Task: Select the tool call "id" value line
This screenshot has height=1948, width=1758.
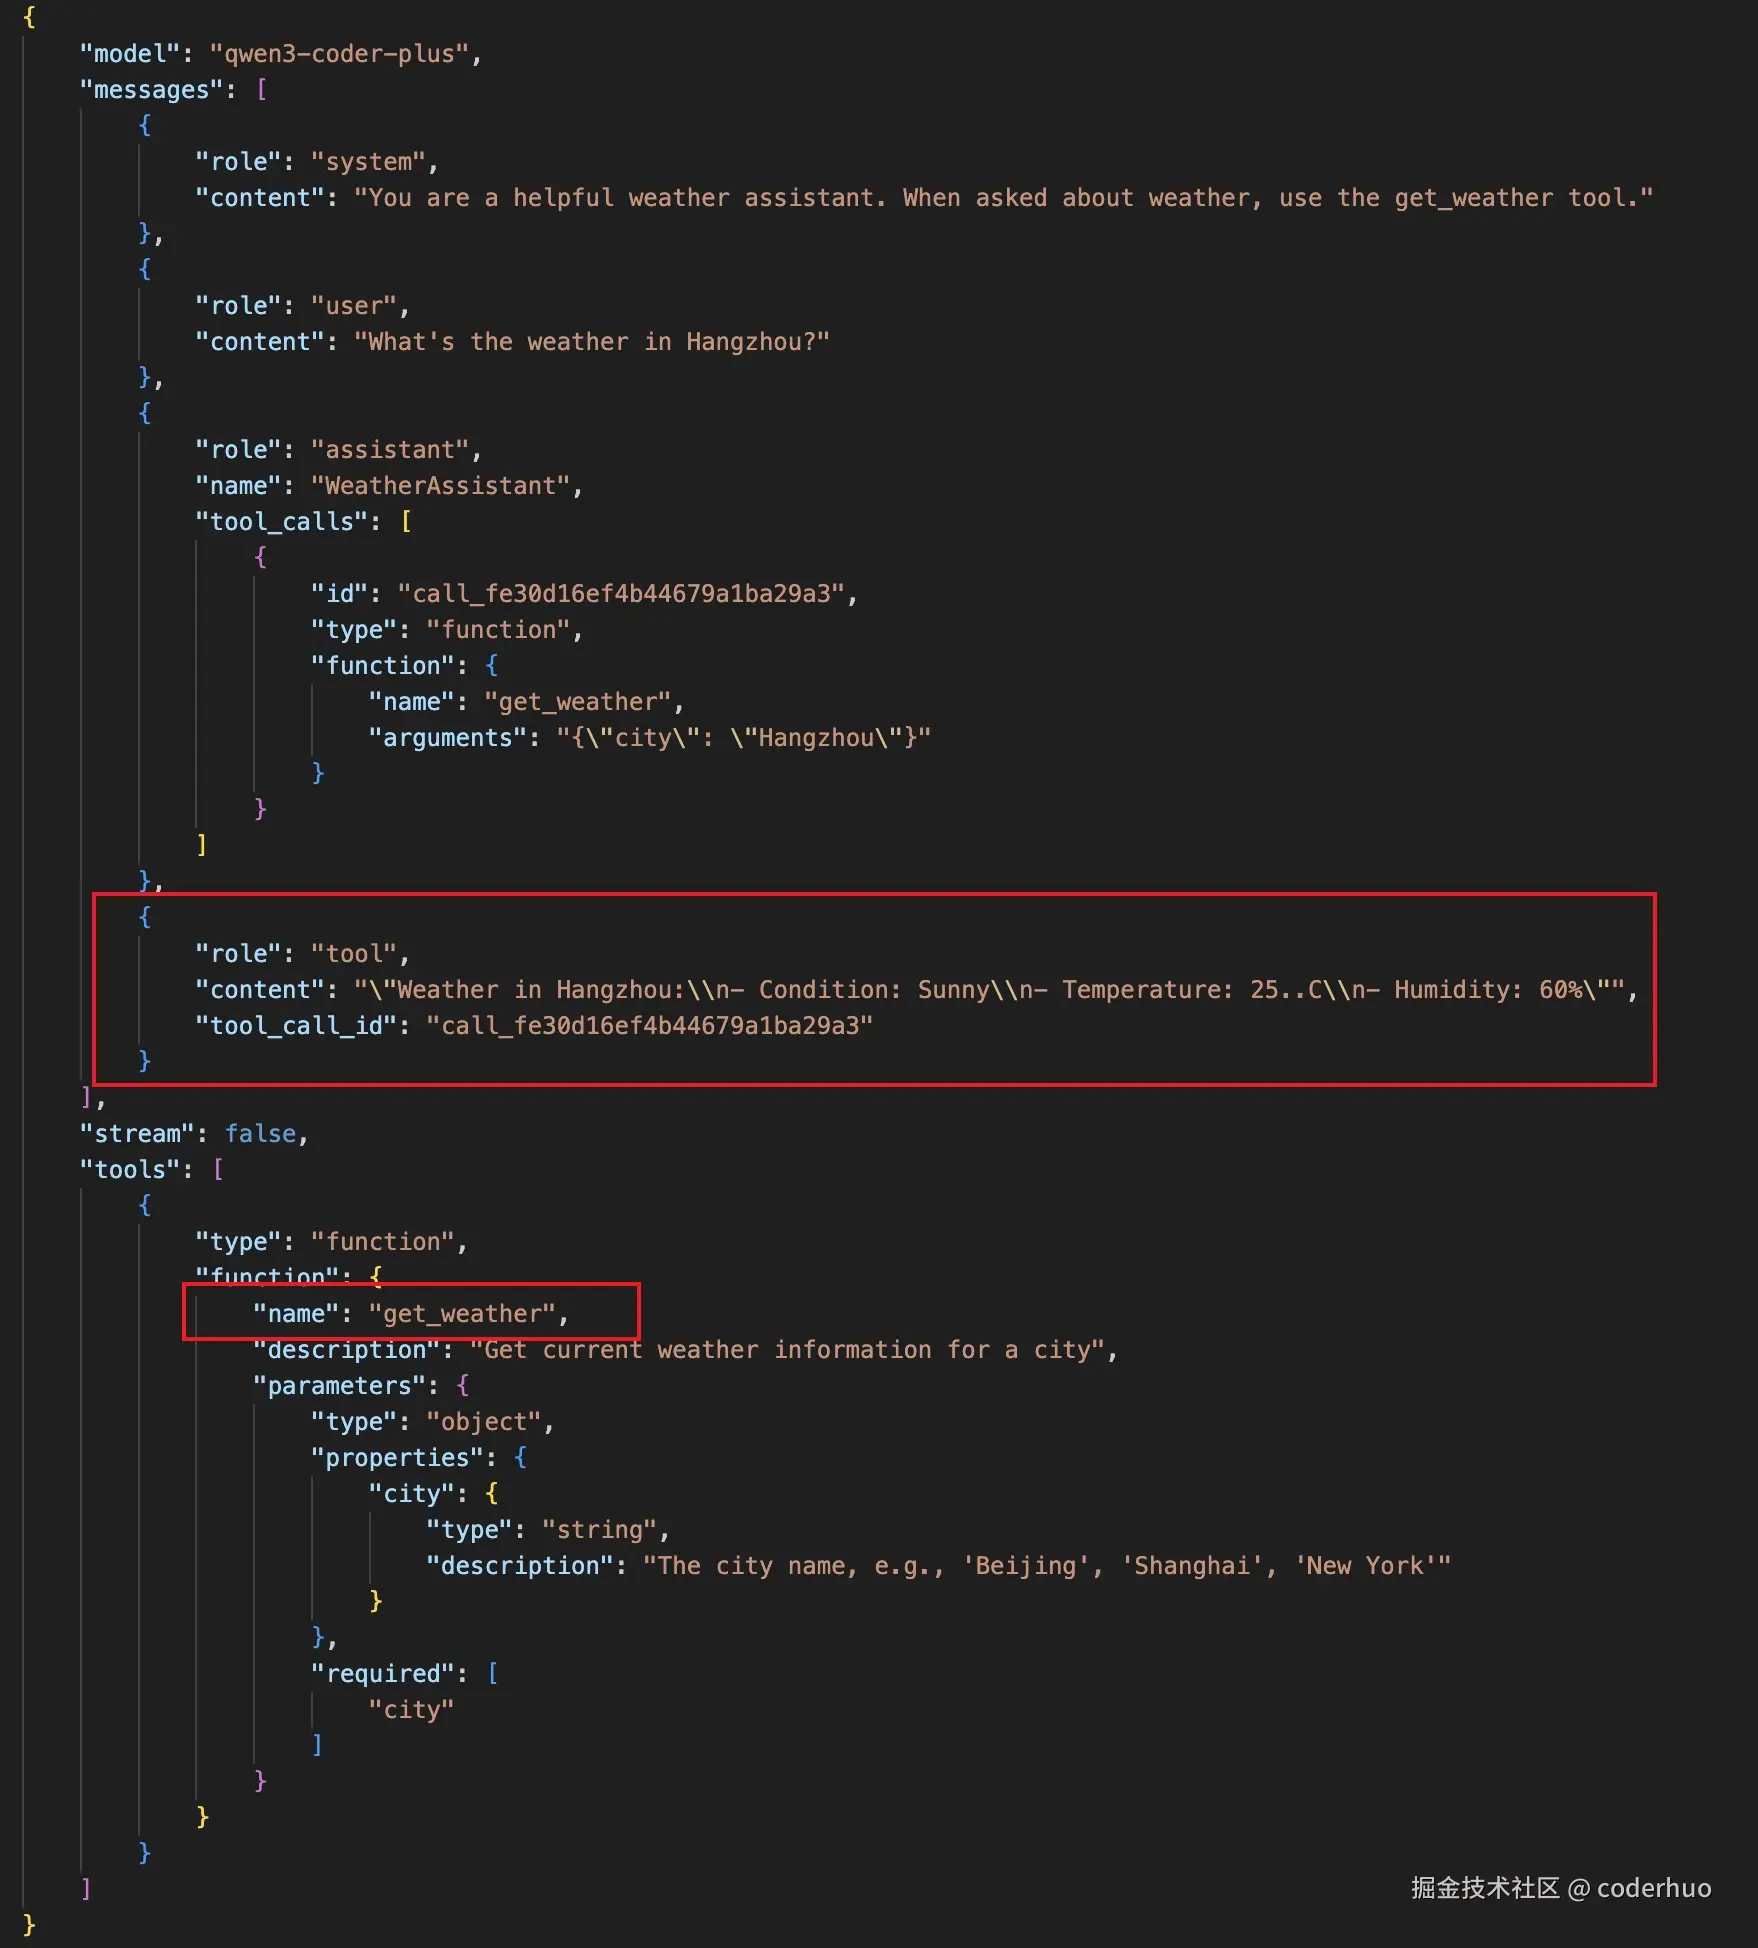Action: tap(584, 594)
